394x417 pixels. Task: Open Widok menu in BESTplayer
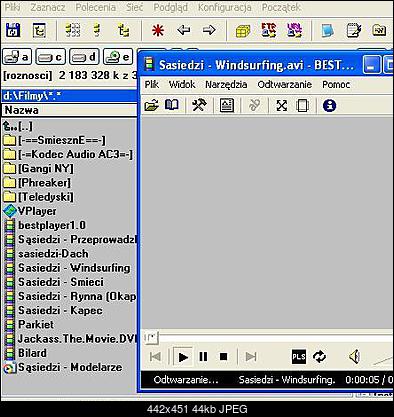point(182,85)
